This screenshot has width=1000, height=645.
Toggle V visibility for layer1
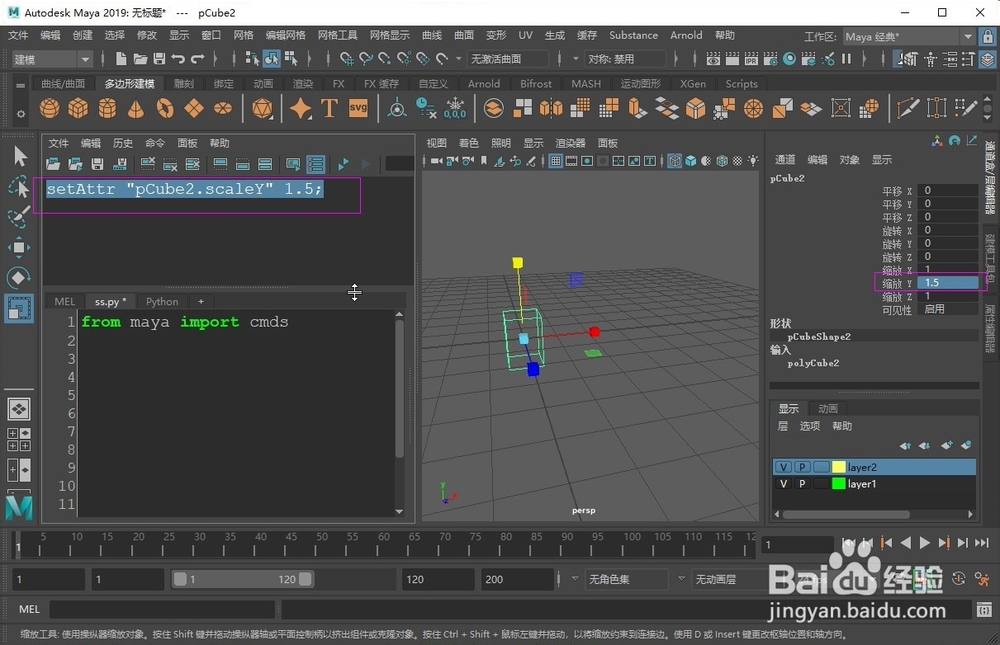click(783, 484)
